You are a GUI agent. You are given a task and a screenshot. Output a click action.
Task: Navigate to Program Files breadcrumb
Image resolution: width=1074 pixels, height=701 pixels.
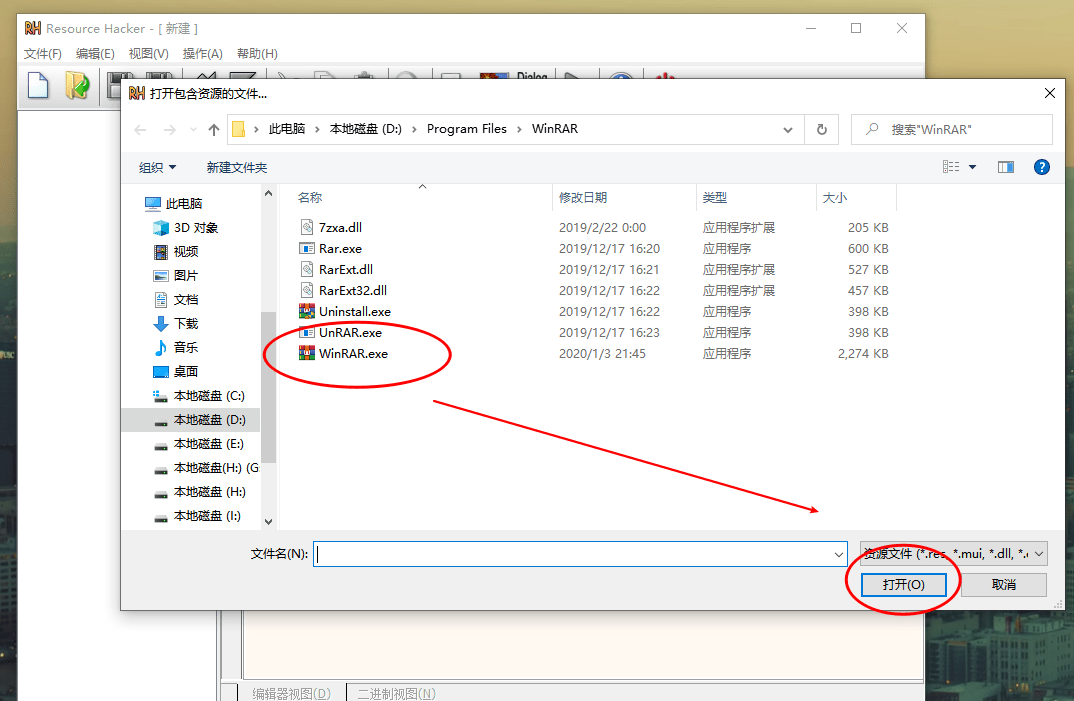coord(466,129)
